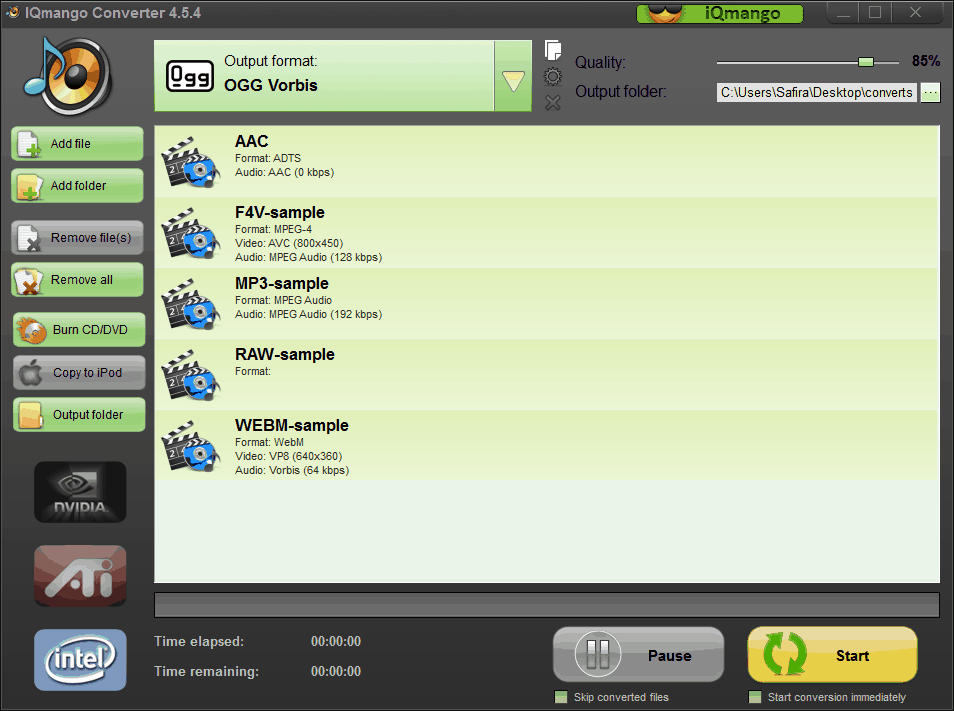Click the copy pages icon beside format
This screenshot has width=954, height=711.
(x=552, y=50)
